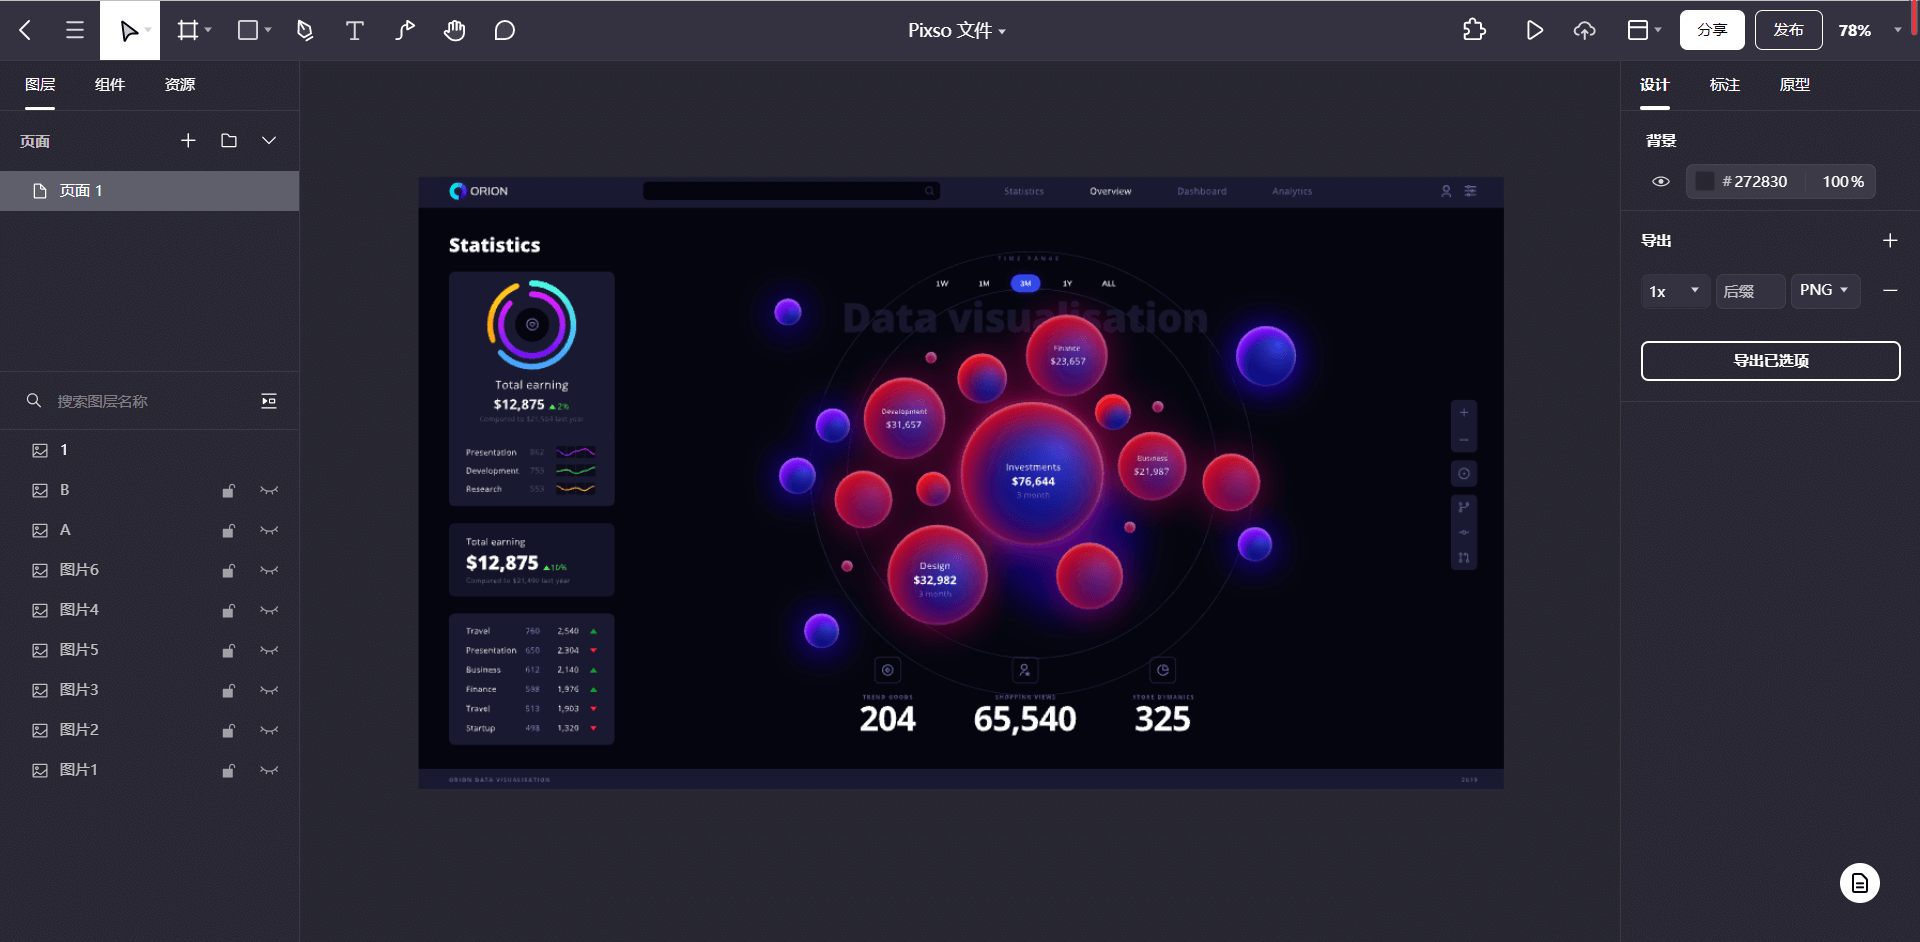The height and width of the screenshot is (942, 1920).
Task: Switch to the 组件 tab
Action: [110, 85]
